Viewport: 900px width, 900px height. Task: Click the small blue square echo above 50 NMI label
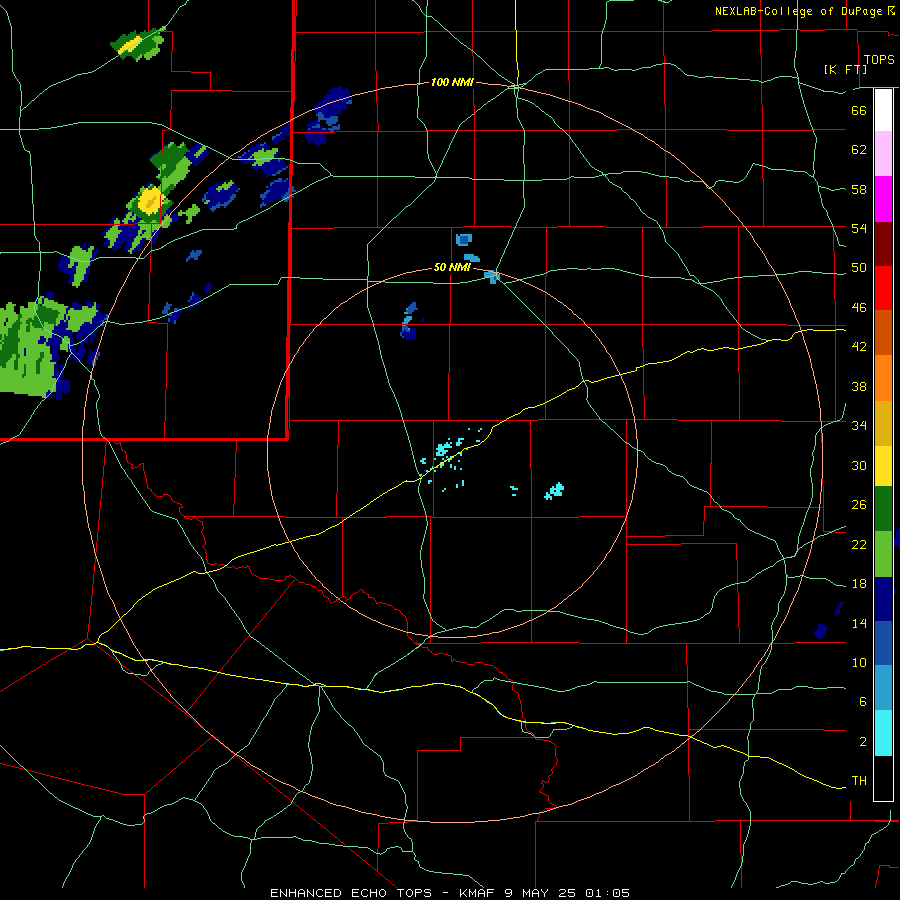pos(464,239)
